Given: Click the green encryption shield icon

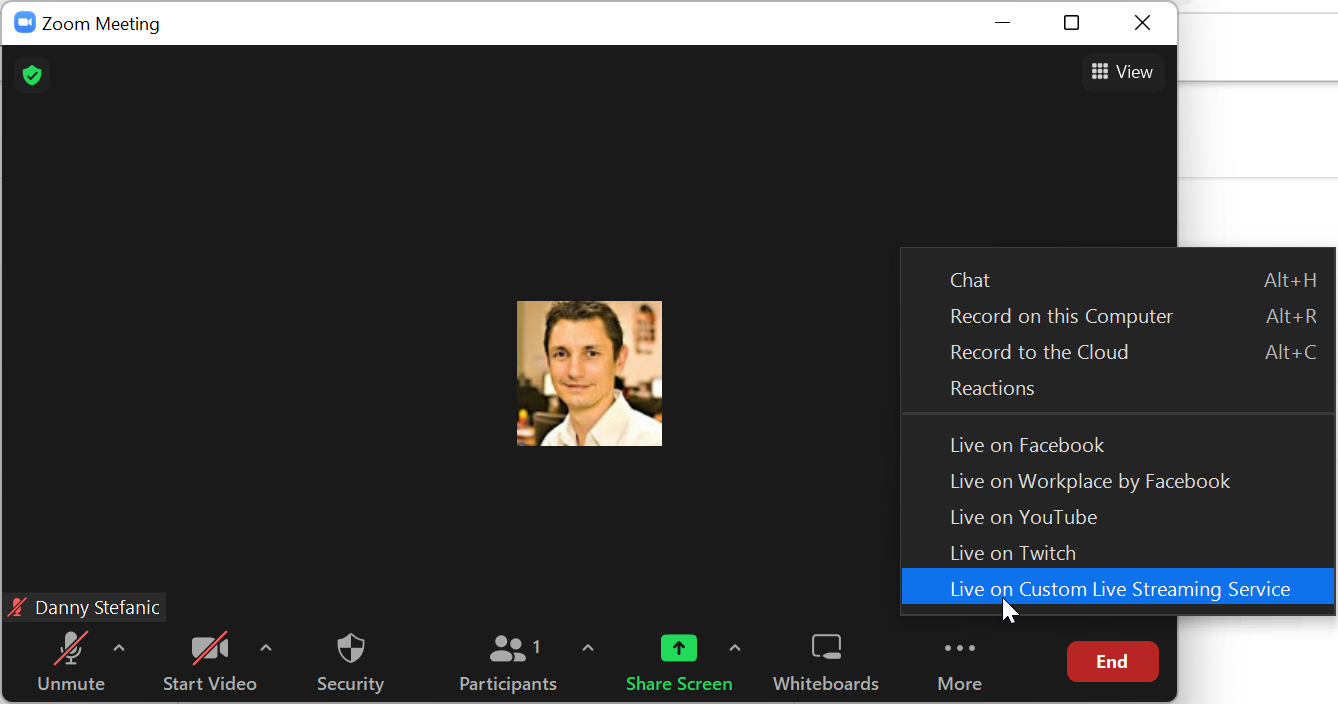Looking at the screenshot, I should coord(32,75).
